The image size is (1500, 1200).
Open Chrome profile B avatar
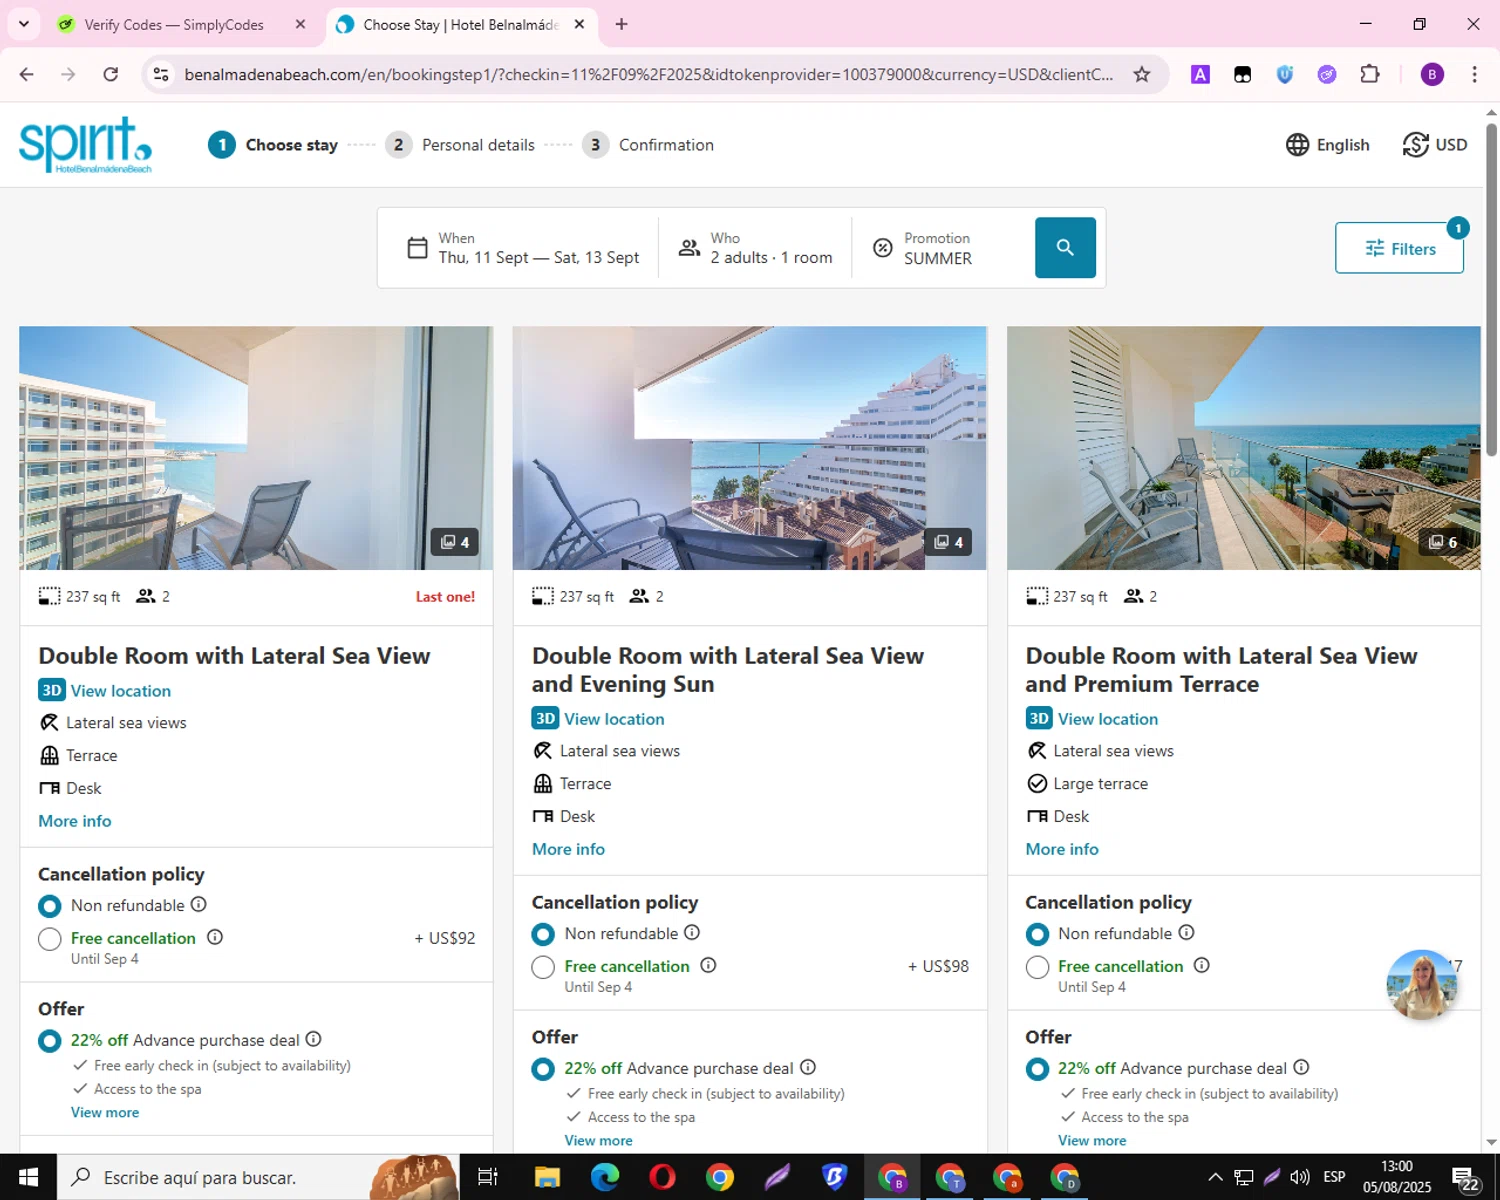pyautogui.click(x=1432, y=74)
